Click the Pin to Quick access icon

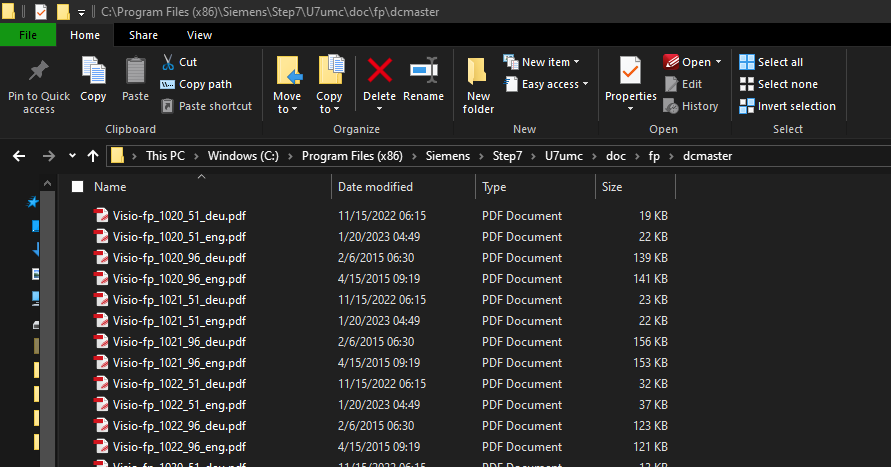tap(39, 73)
